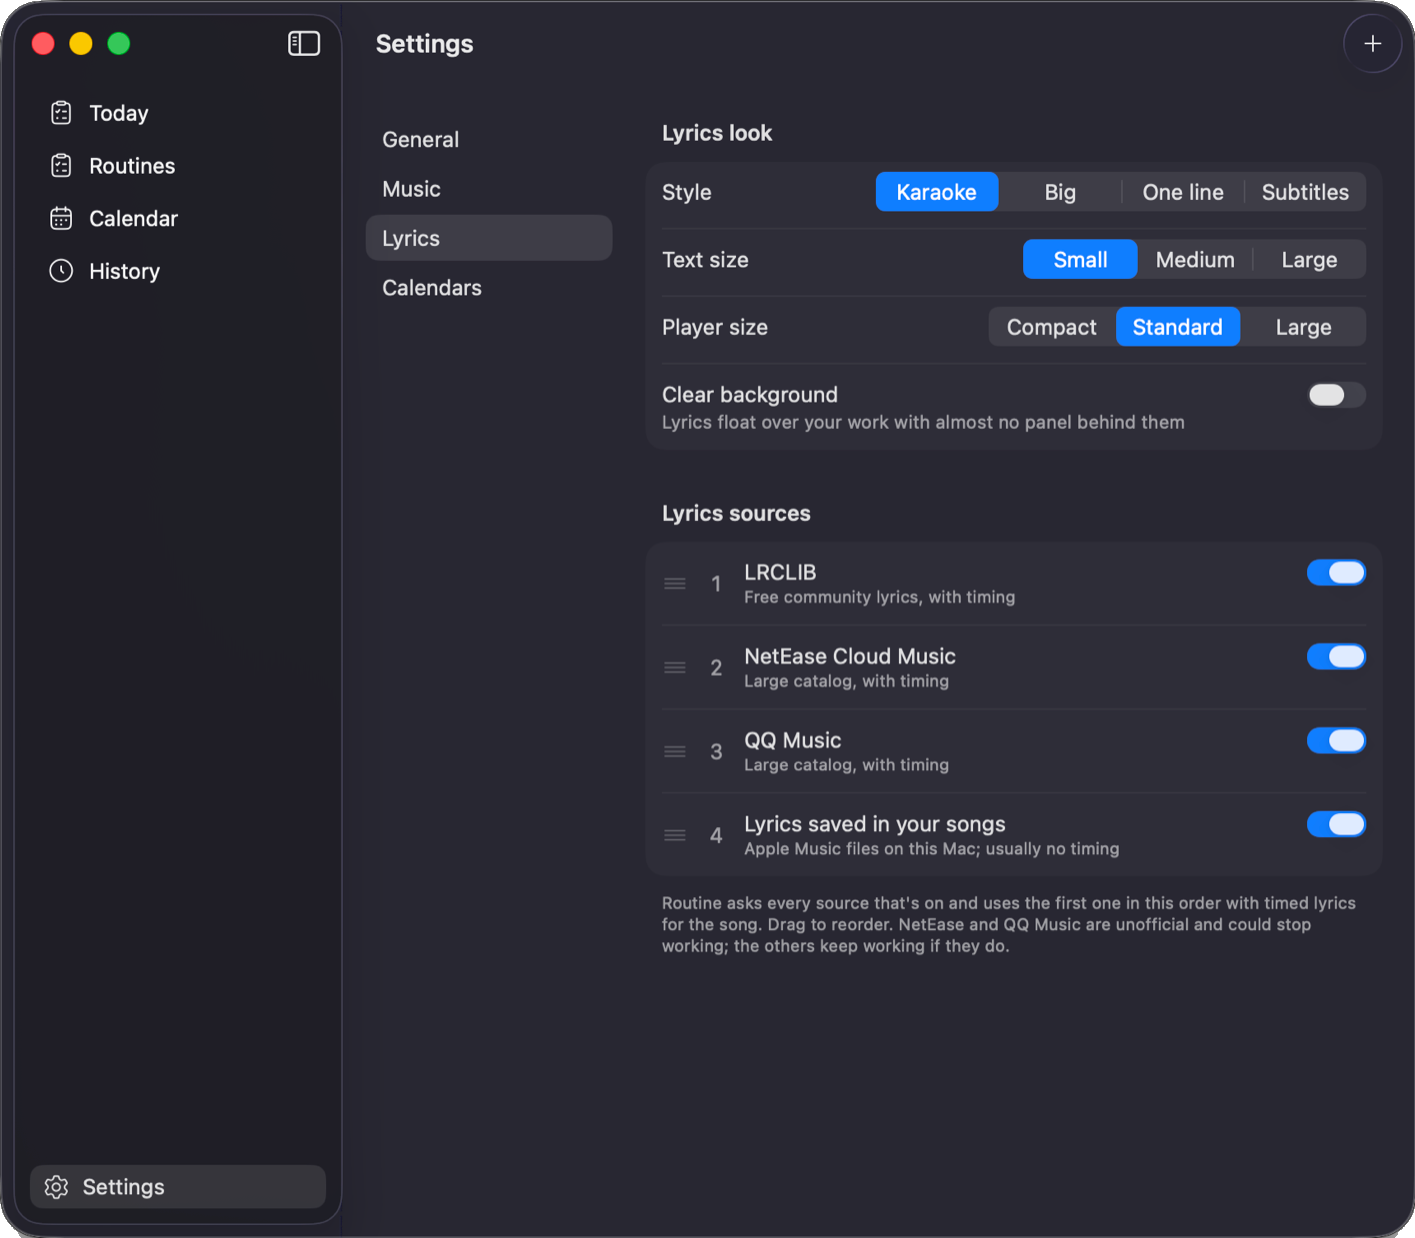Image resolution: width=1415 pixels, height=1238 pixels.
Task: Click the number 3 beside QQ Music
Action: (x=716, y=752)
